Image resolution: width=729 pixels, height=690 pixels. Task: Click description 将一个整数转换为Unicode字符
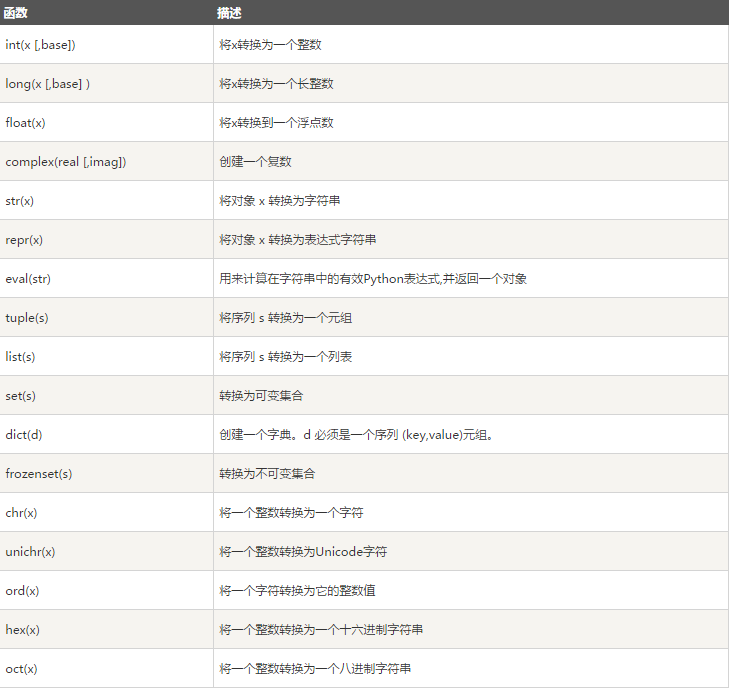tap(303, 552)
